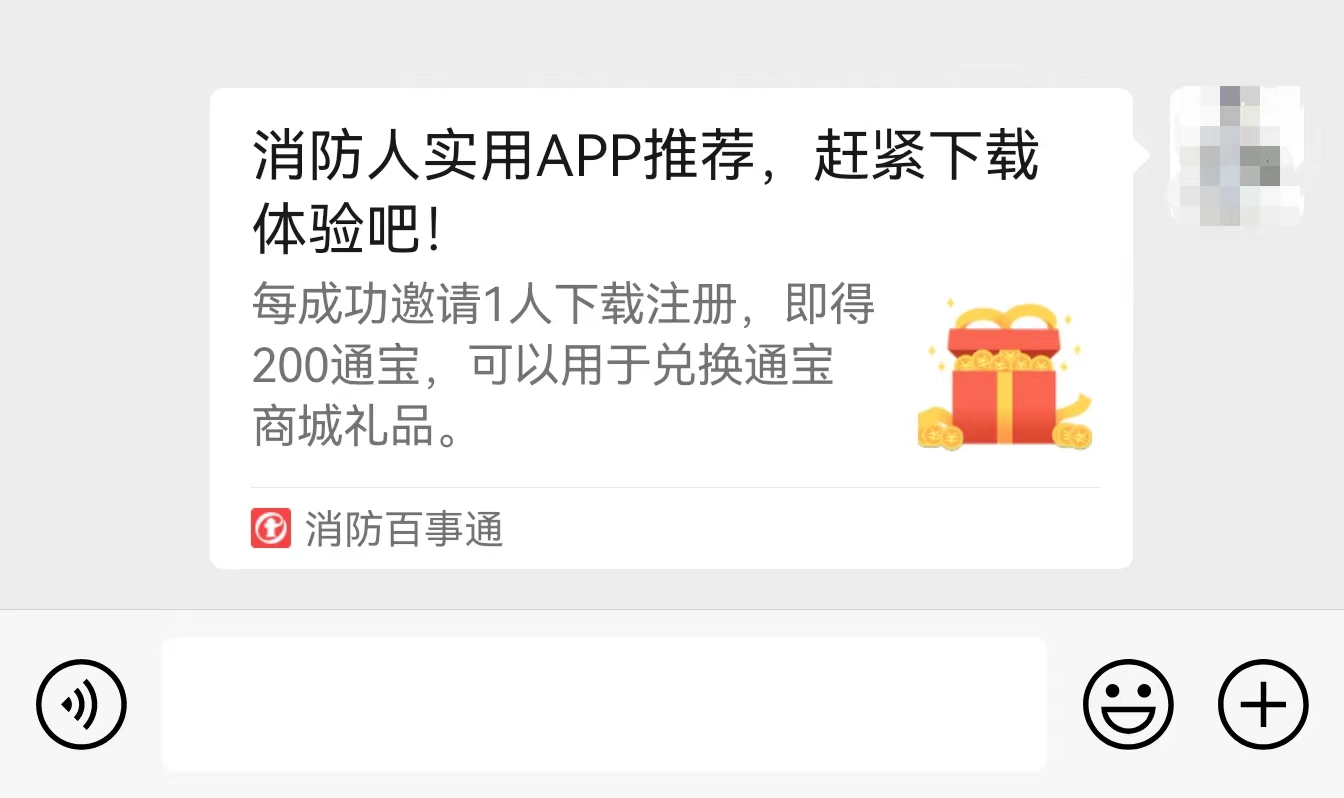
Task: Switch to voice message input
Action: [x=81, y=704]
